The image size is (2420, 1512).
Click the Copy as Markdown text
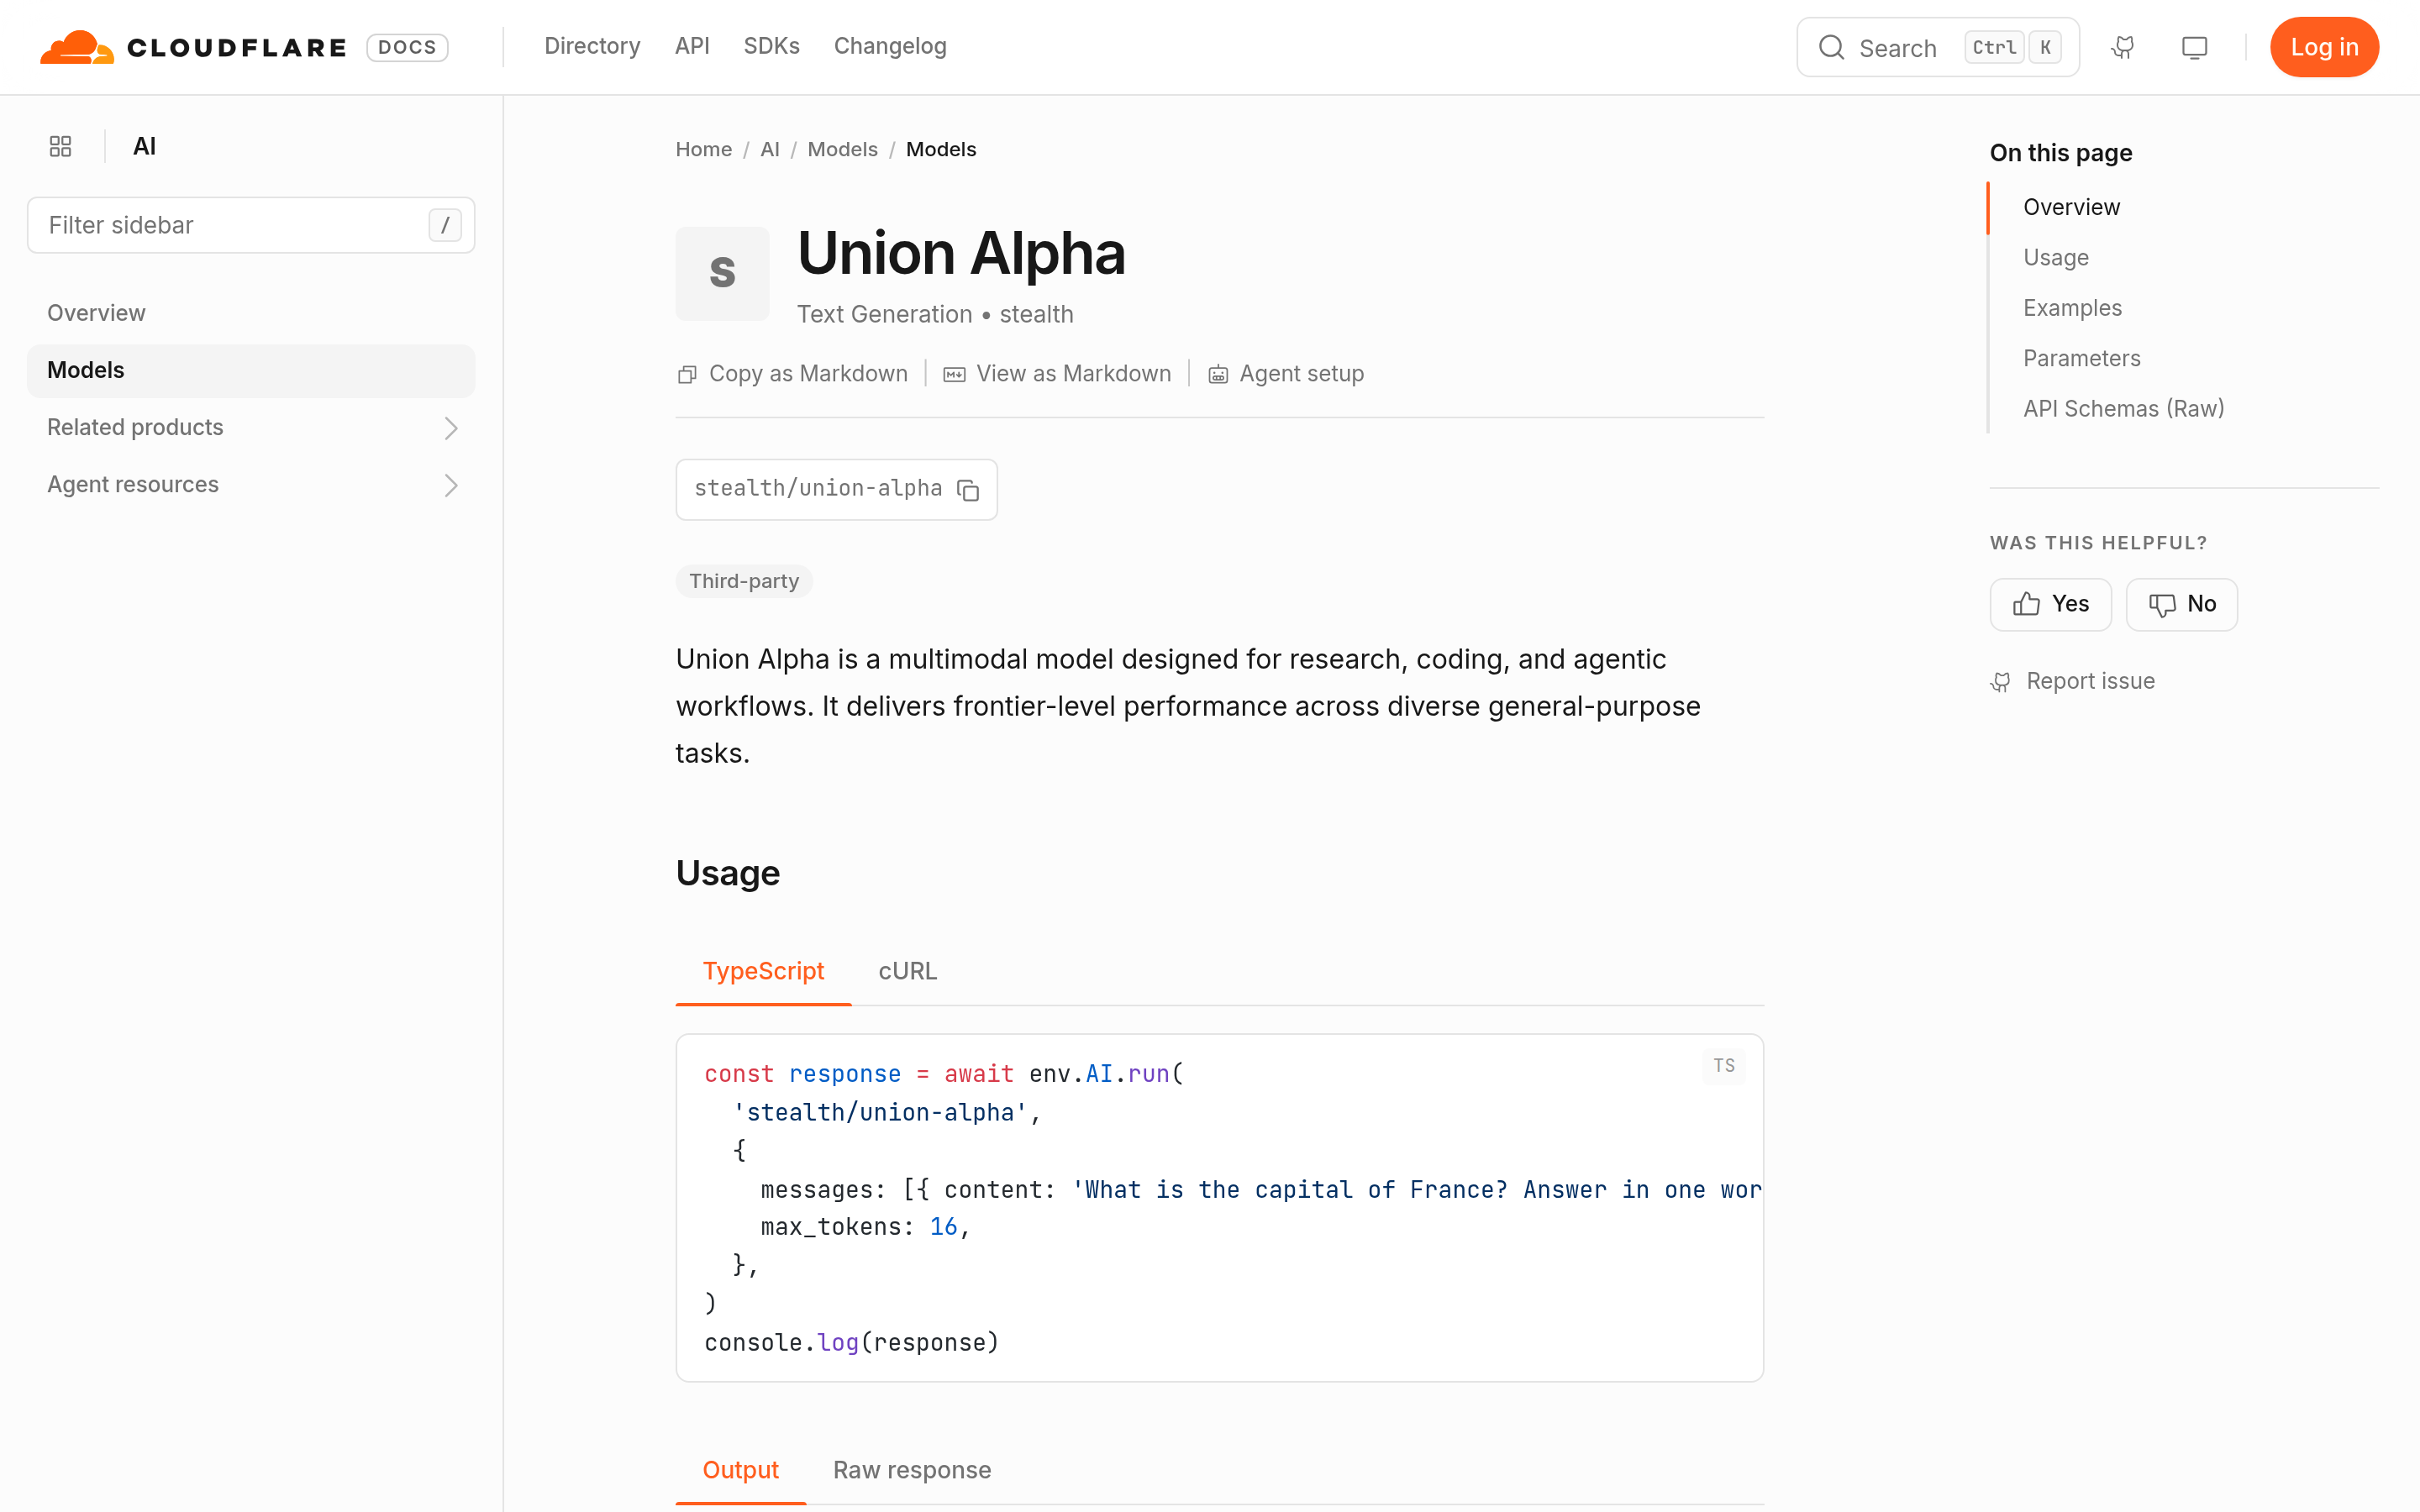point(808,374)
